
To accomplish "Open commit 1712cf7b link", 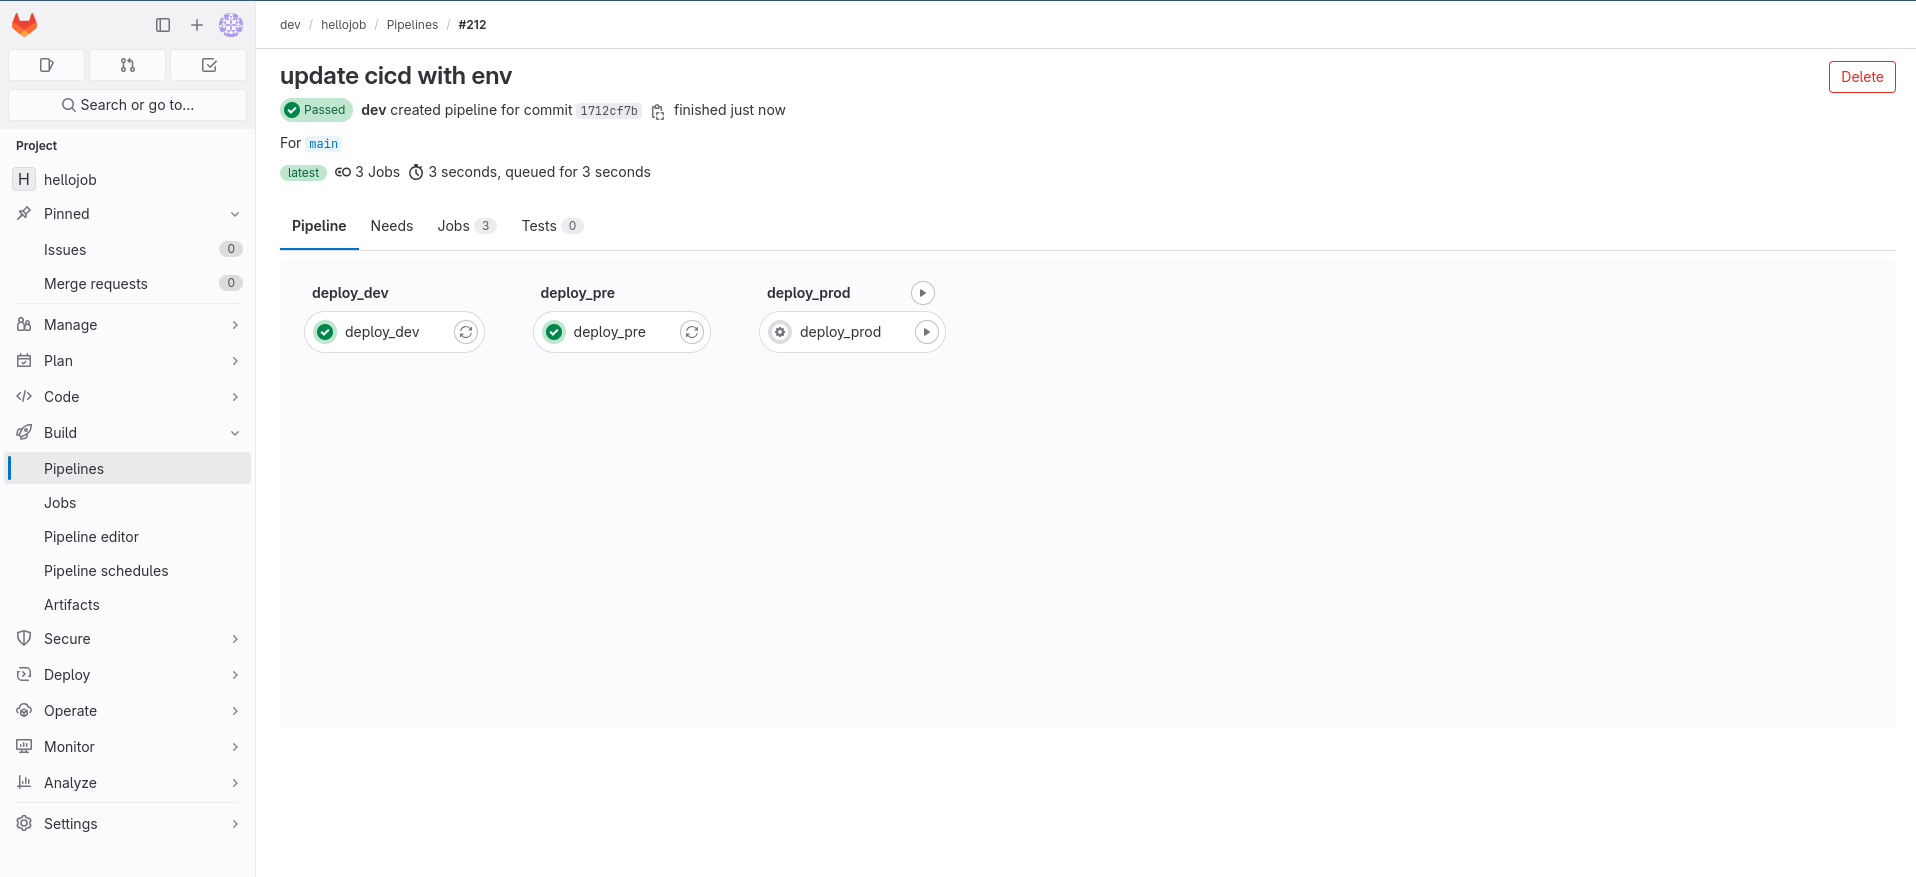I will pyautogui.click(x=608, y=111).
